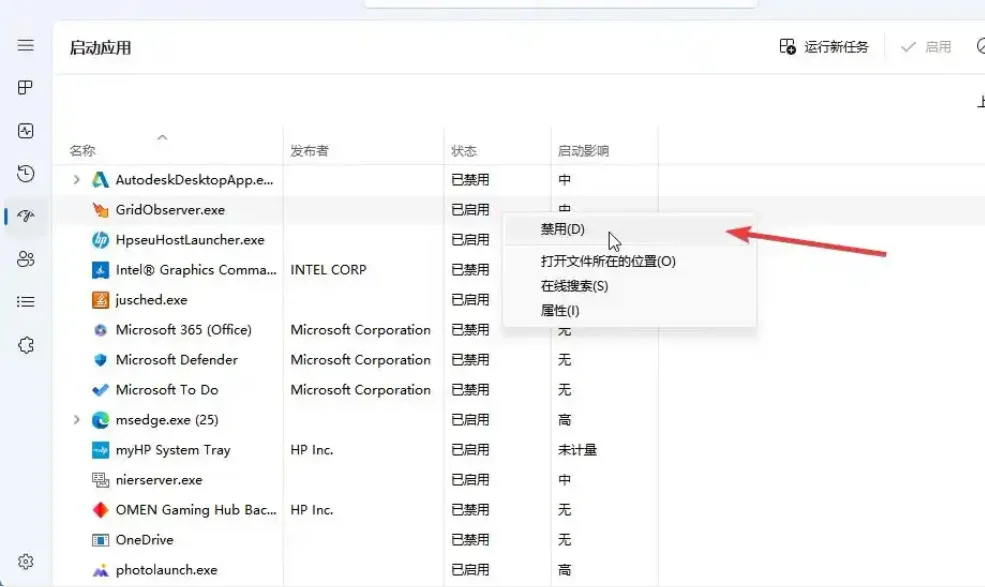The image size is (985, 587).
Task: Click the Microsoft Defender shield icon
Action: click(101, 360)
